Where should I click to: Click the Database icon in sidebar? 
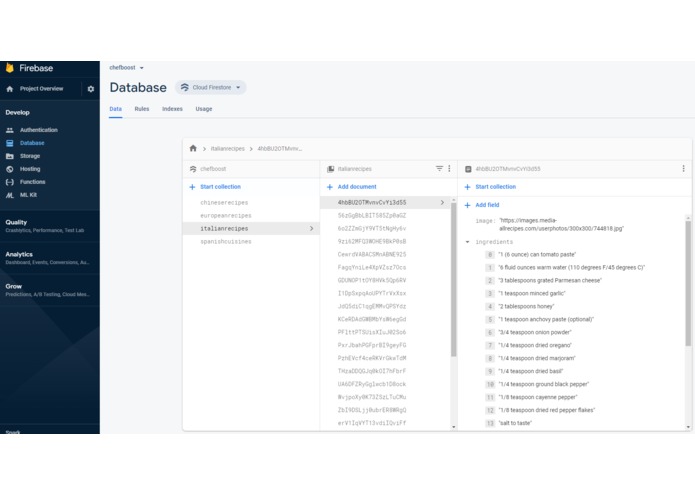click(10, 143)
